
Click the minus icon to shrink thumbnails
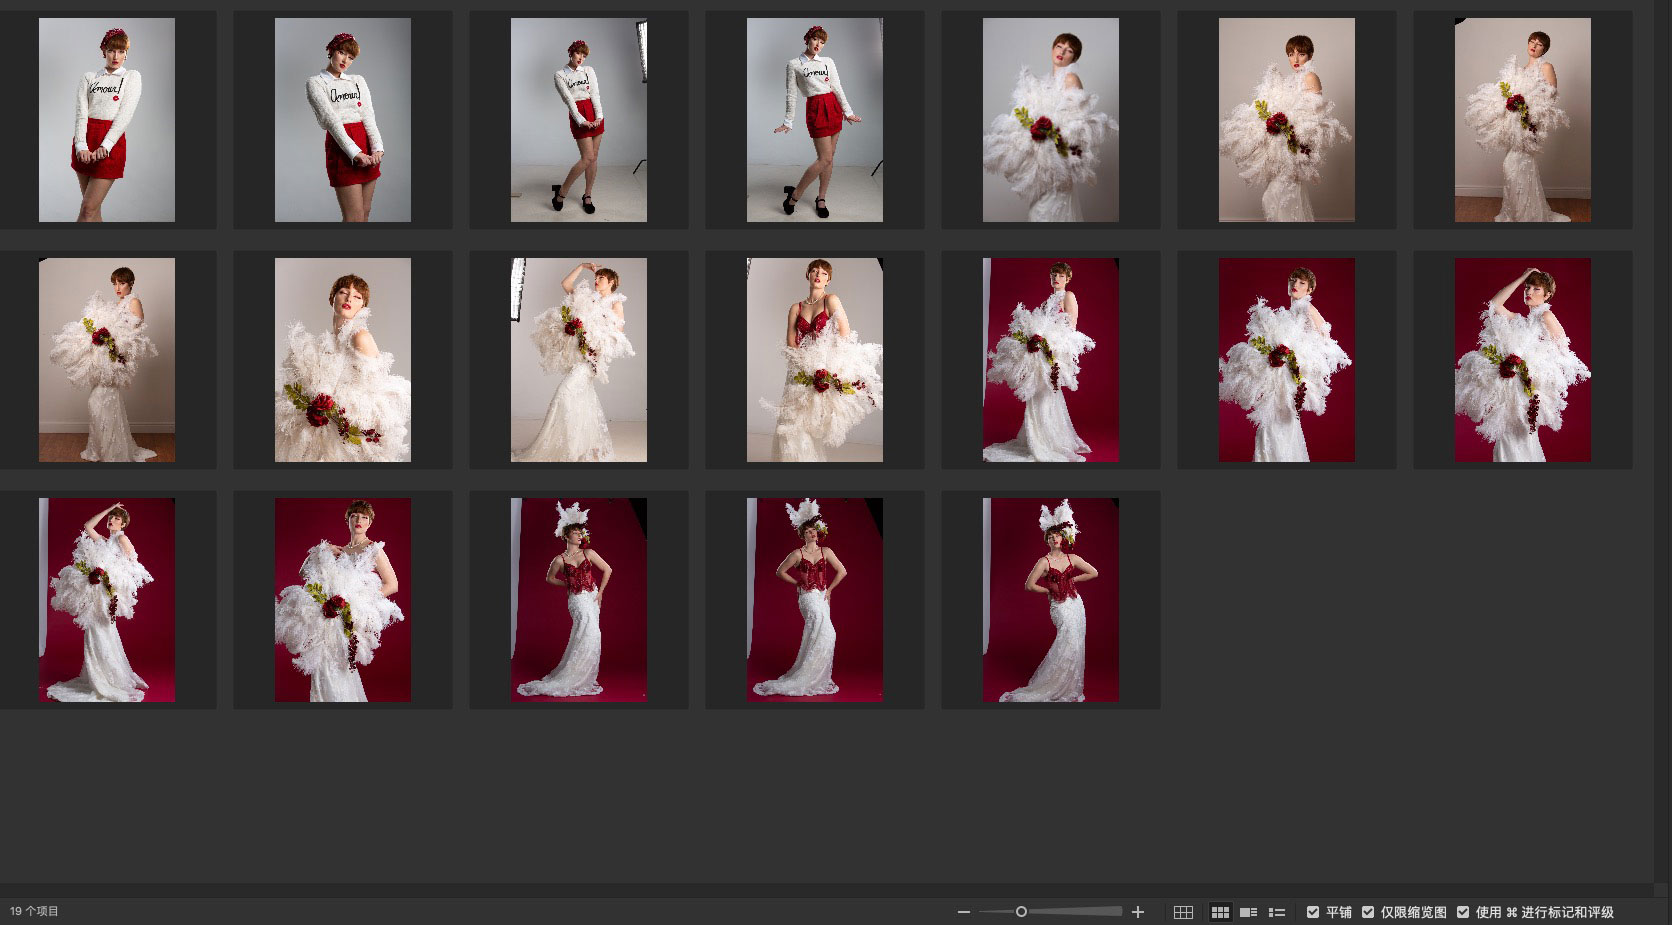tap(963, 912)
